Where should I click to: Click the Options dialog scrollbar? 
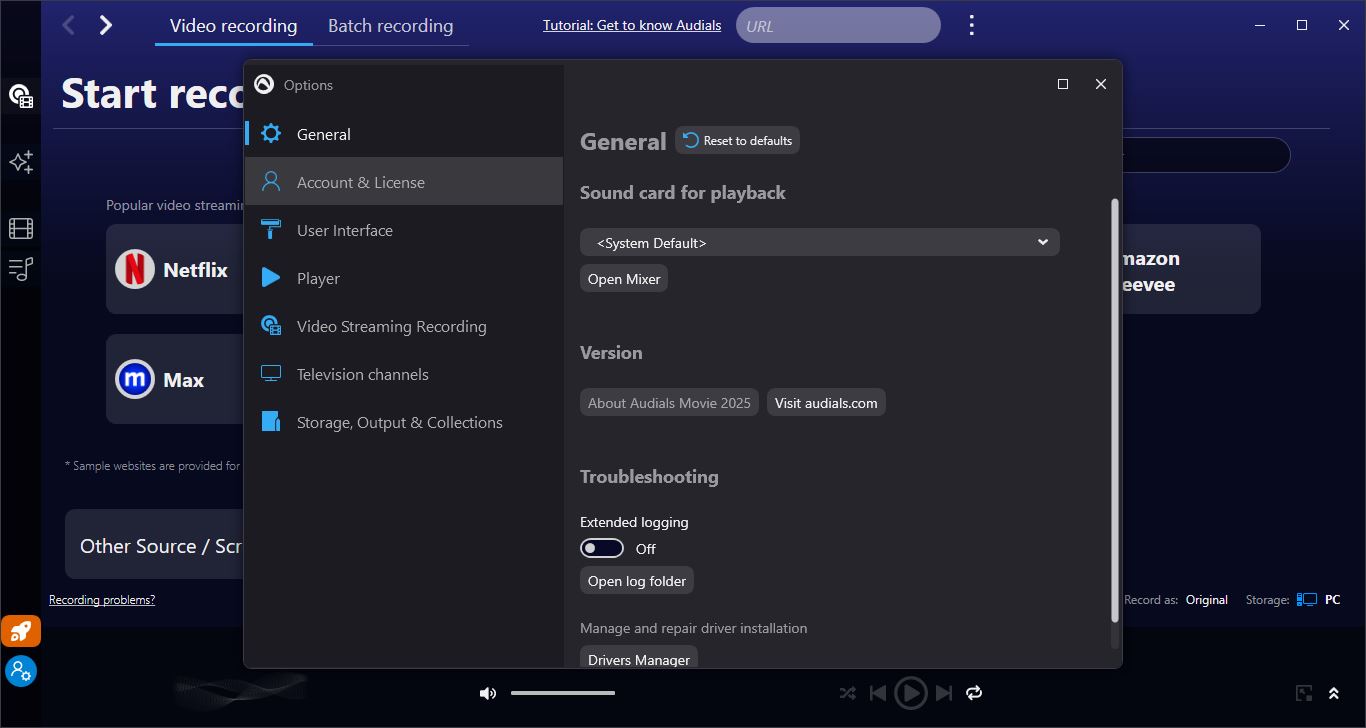(1115, 410)
